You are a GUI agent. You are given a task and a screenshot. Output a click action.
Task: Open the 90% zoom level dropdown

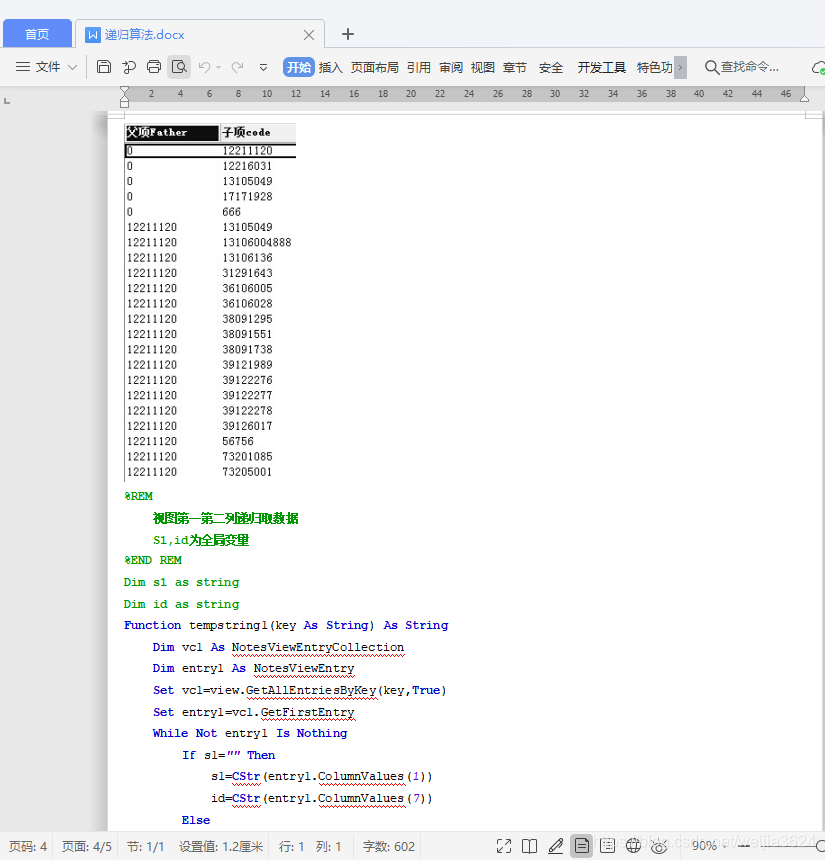point(708,846)
